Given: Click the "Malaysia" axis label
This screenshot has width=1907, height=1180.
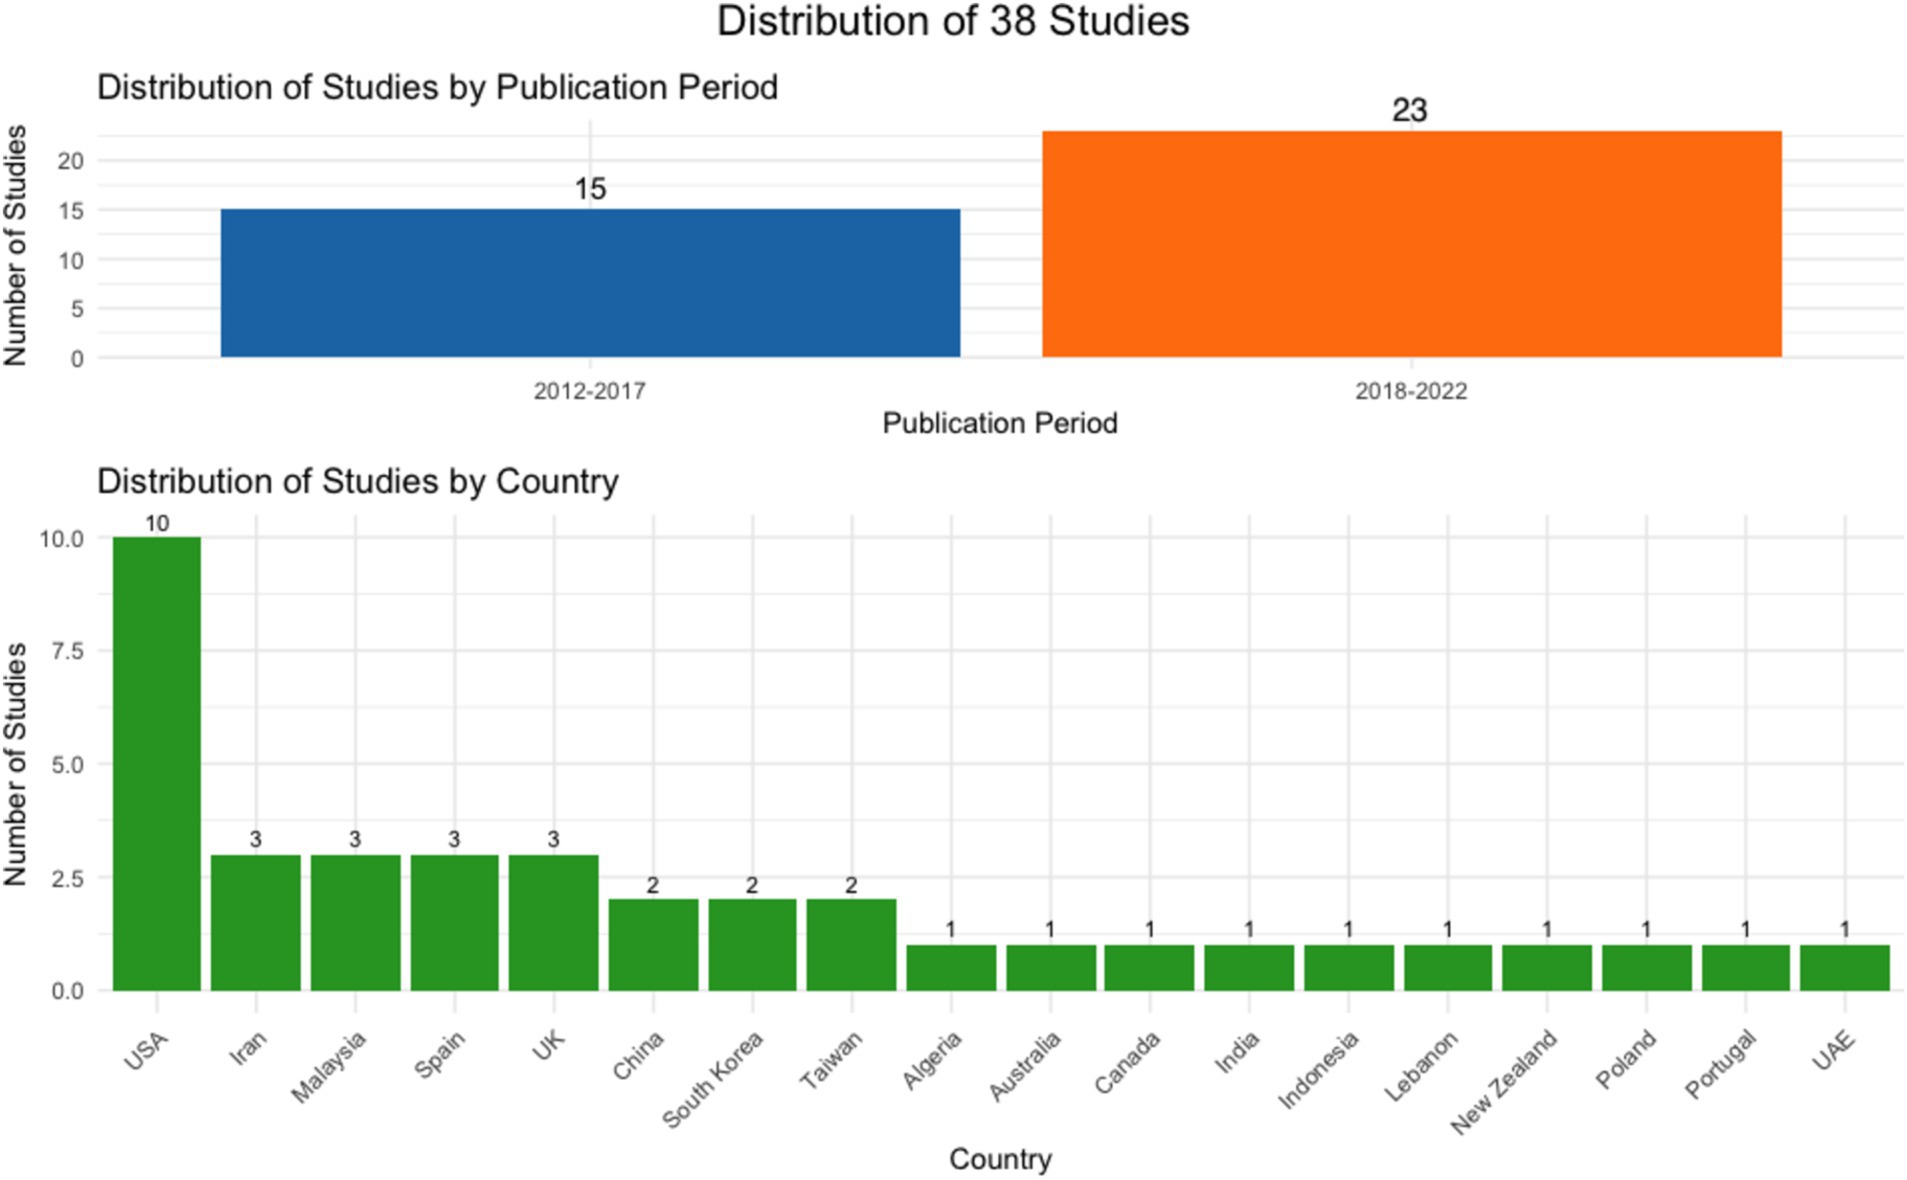Looking at the screenshot, I should pos(329,1068).
